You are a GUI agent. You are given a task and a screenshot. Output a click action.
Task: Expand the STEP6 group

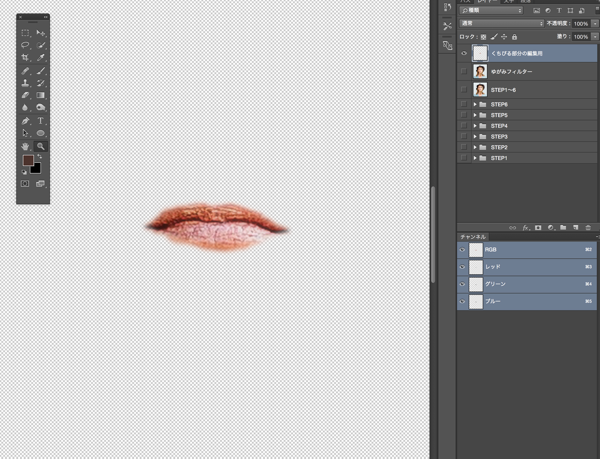click(x=475, y=104)
